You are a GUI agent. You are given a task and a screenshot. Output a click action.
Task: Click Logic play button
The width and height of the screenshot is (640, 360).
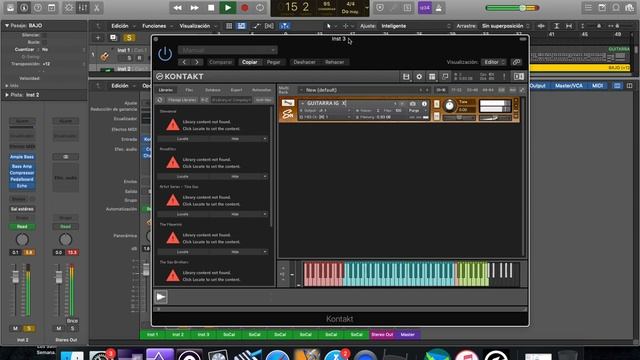228,8
